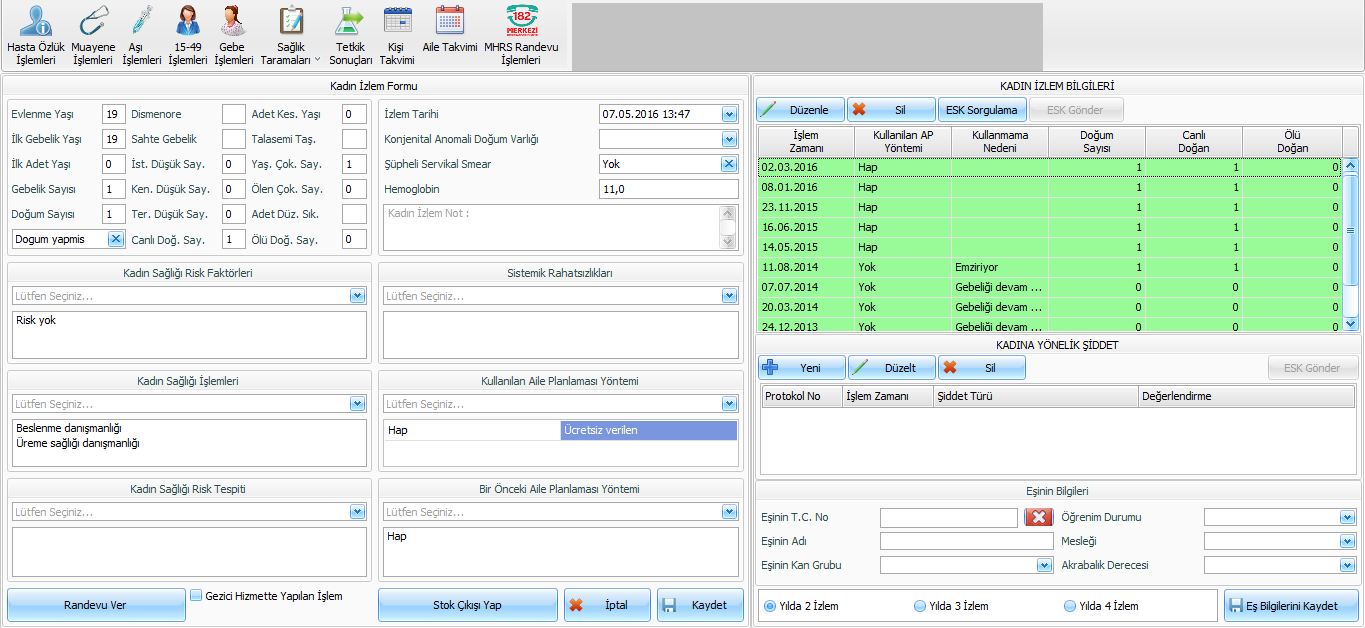The width and height of the screenshot is (1365, 628).
Task: Select the Yılda 3 İzlem option
Action: 920,606
